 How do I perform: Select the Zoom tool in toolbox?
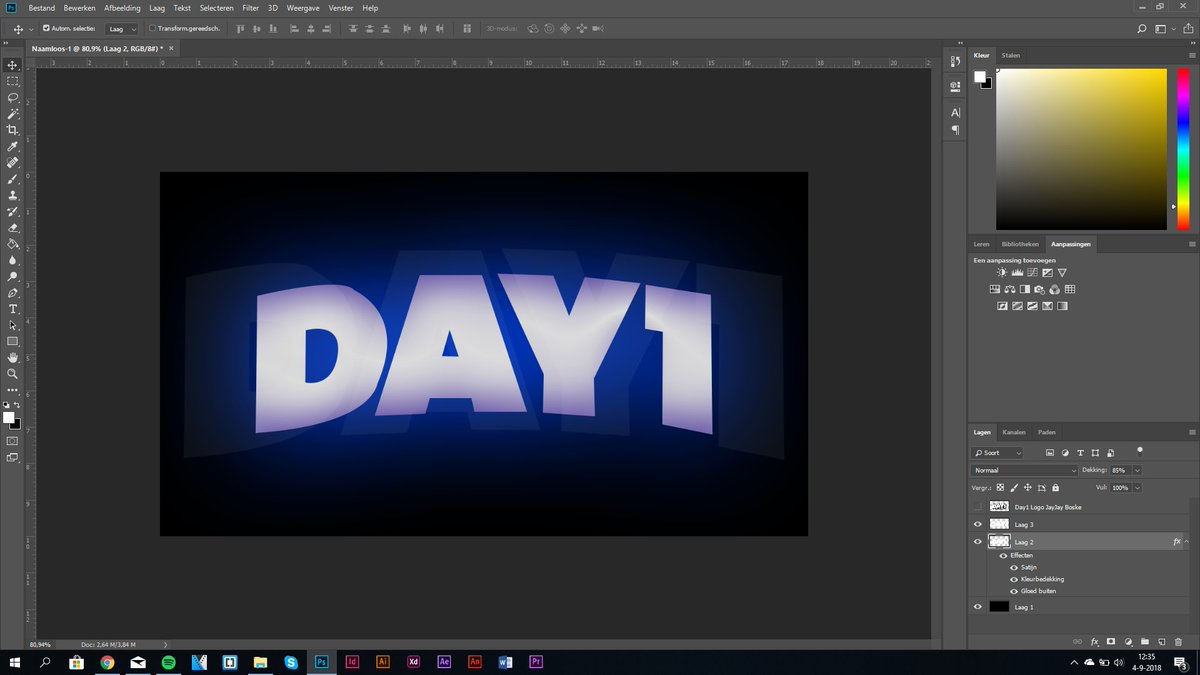(x=13, y=373)
